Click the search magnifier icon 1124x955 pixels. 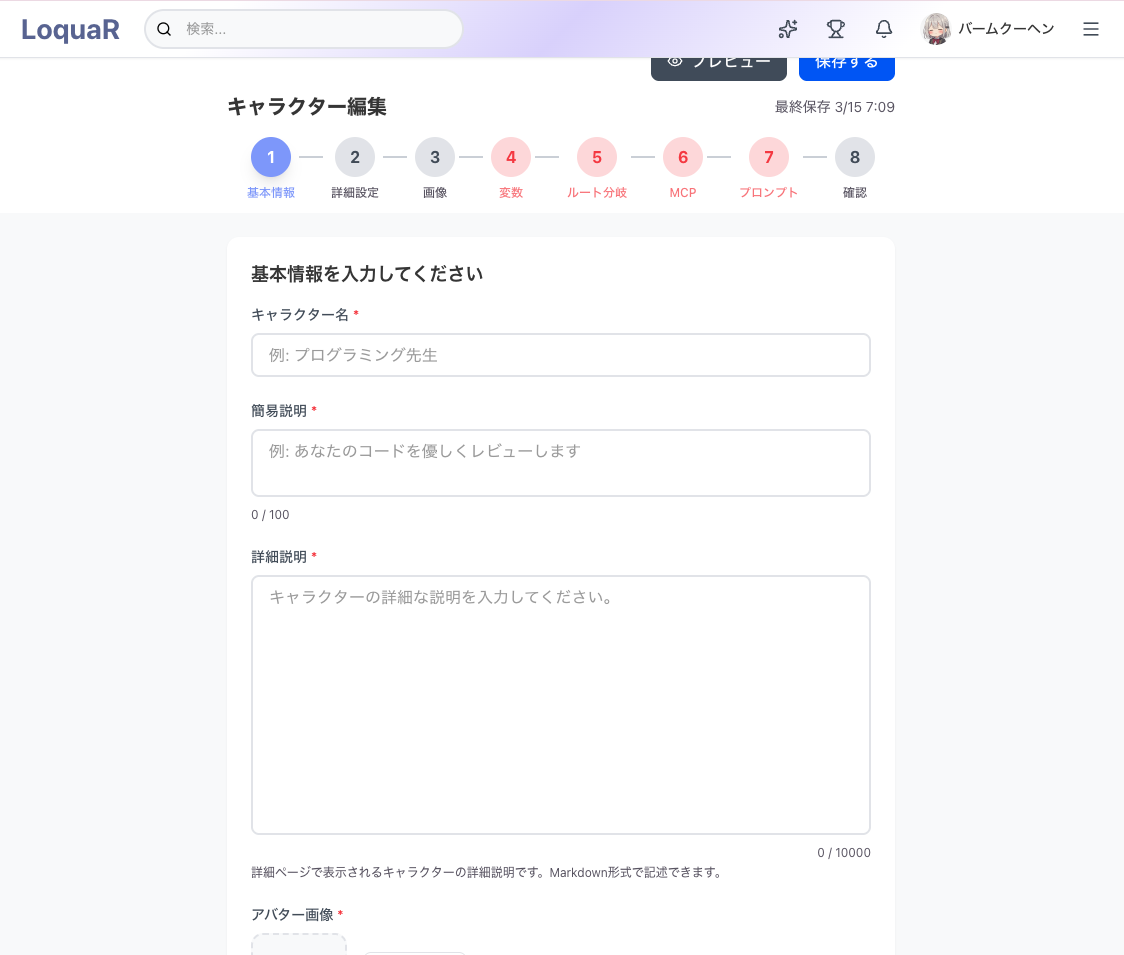click(x=165, y=29)
